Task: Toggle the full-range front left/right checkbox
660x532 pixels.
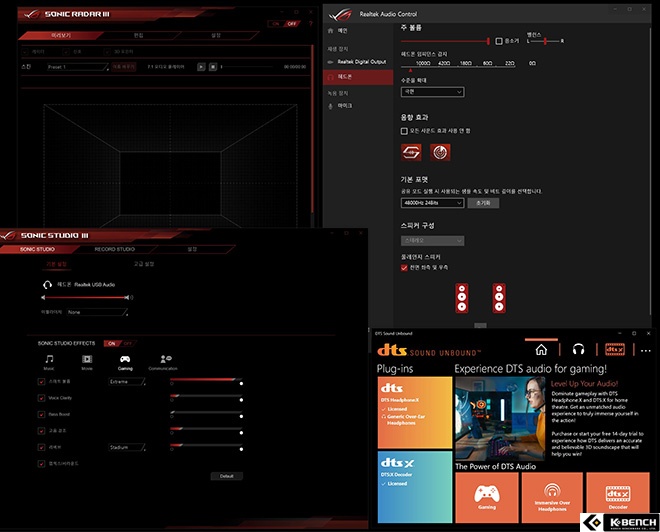Action: 404,268
